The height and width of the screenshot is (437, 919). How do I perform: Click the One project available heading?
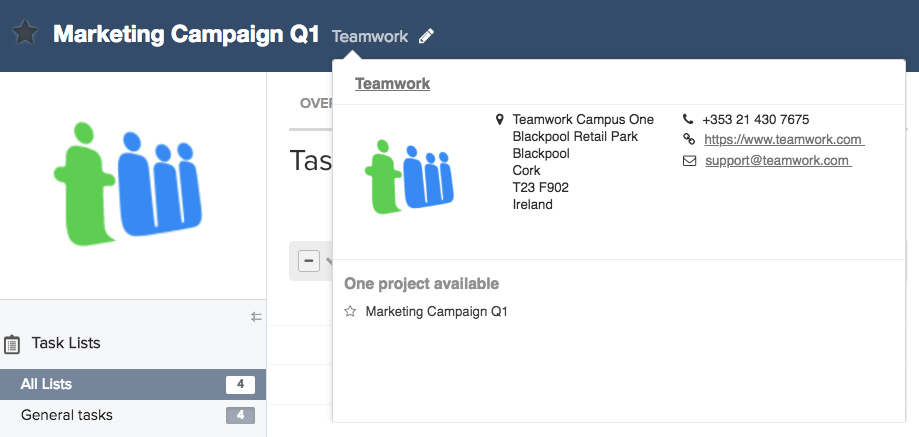point(421,284)
